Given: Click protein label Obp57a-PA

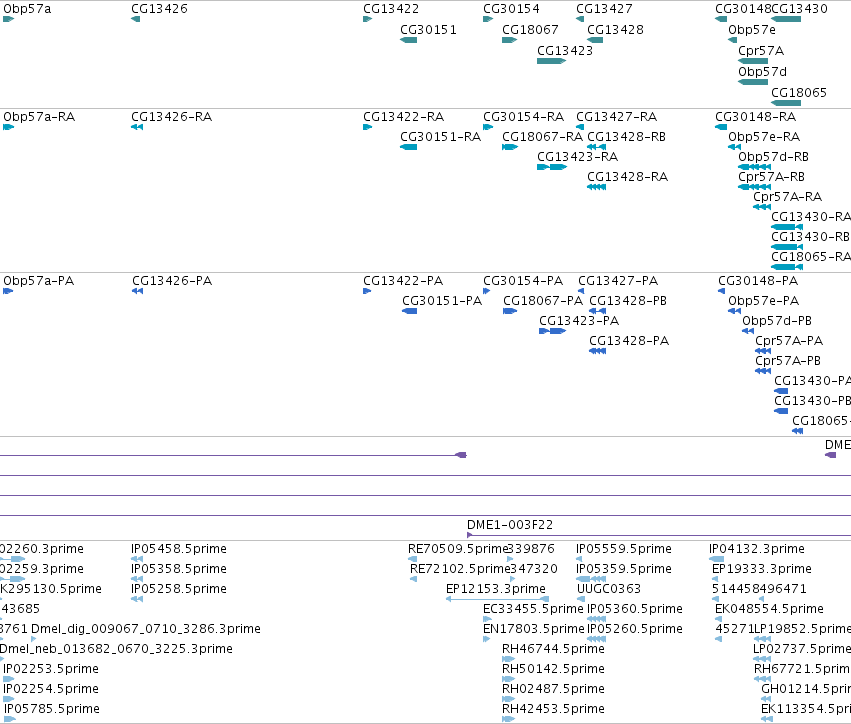Looking at the screenshot, I should pos(39,281).
